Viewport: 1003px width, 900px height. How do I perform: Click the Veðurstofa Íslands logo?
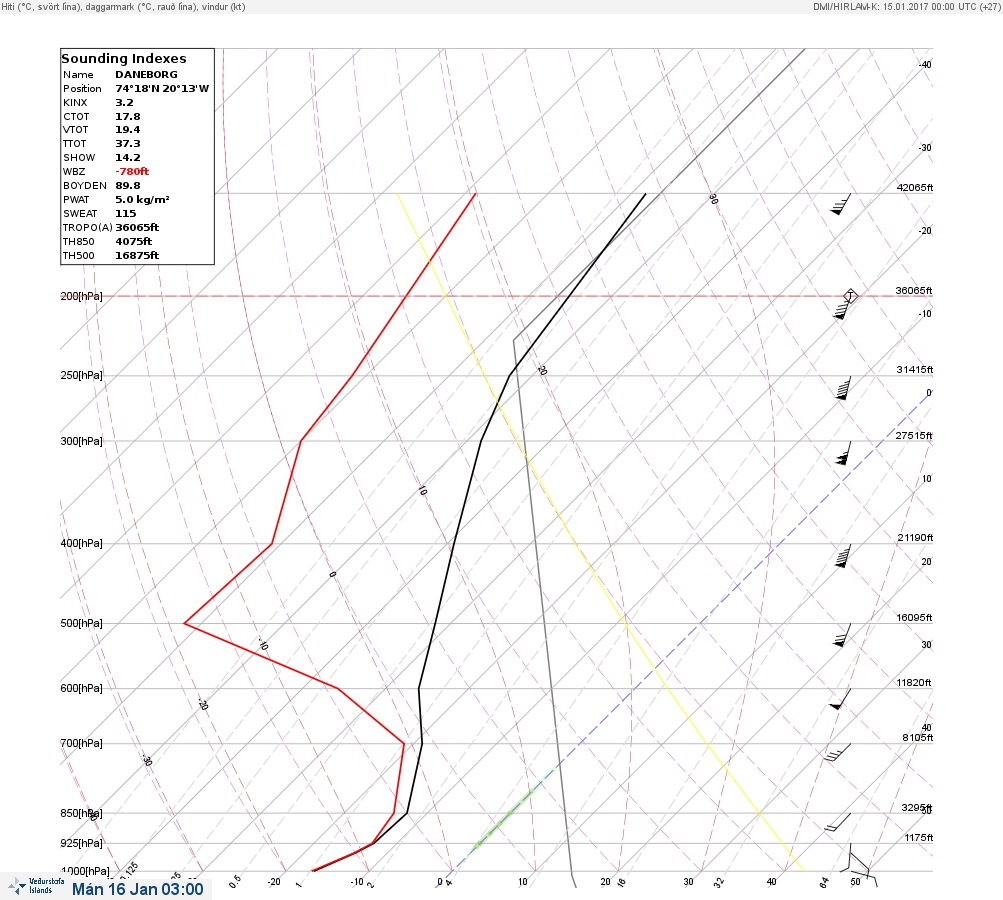click(36, 886)
